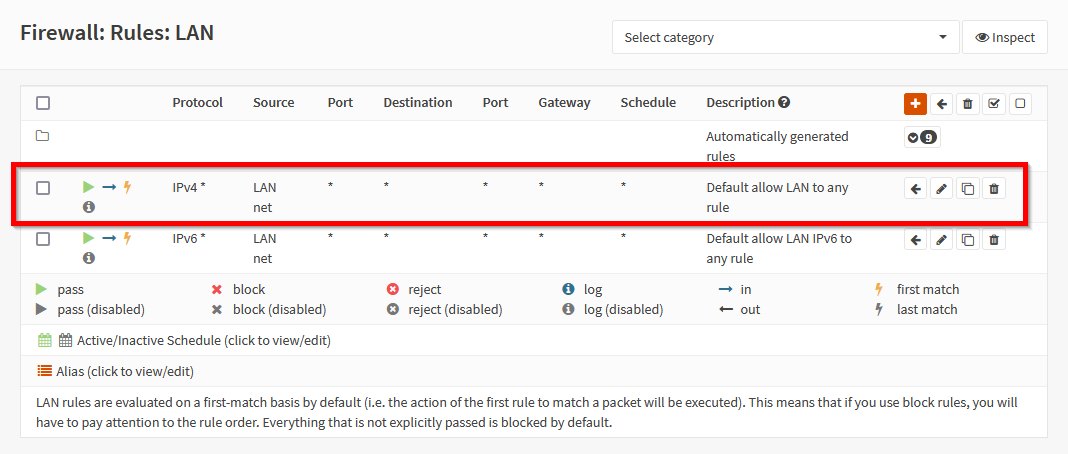Edit the IPv4 LAN rule with pencil icon

pos(942,188)
